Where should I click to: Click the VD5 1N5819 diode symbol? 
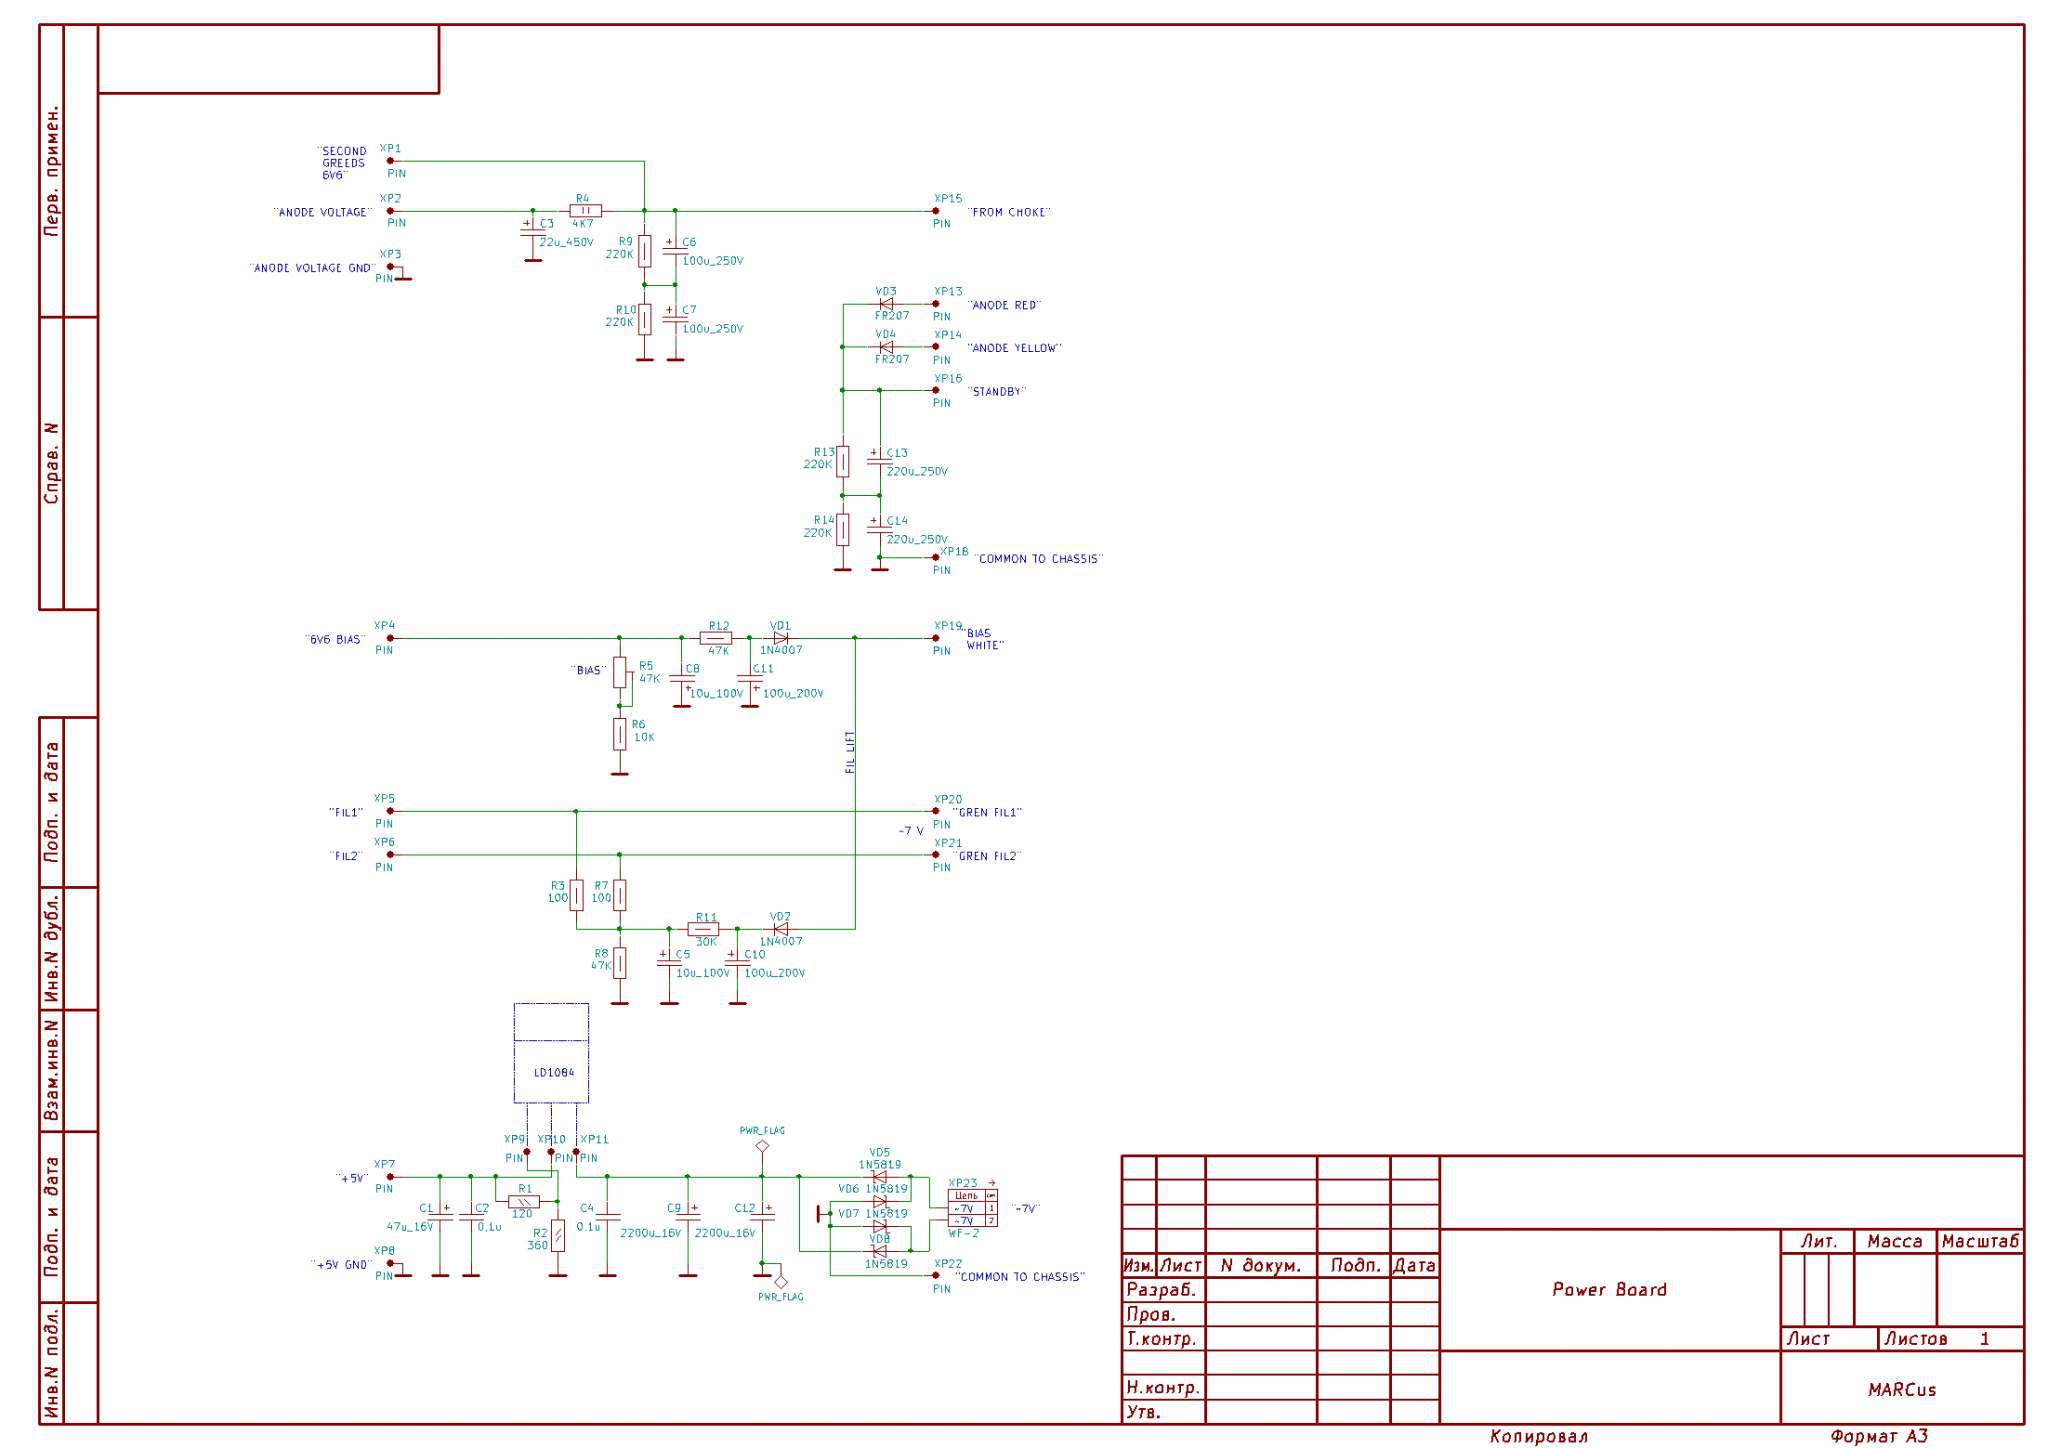[x=880, y=1177]
